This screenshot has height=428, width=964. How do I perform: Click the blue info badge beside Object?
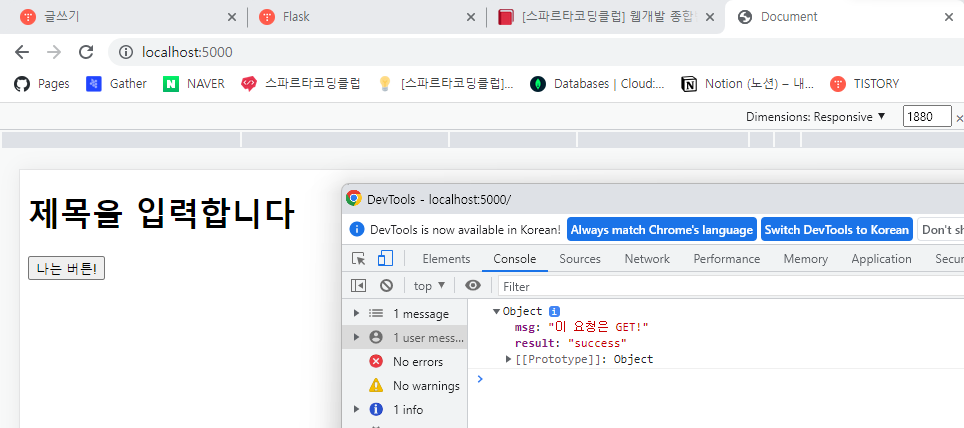(554, 311)
